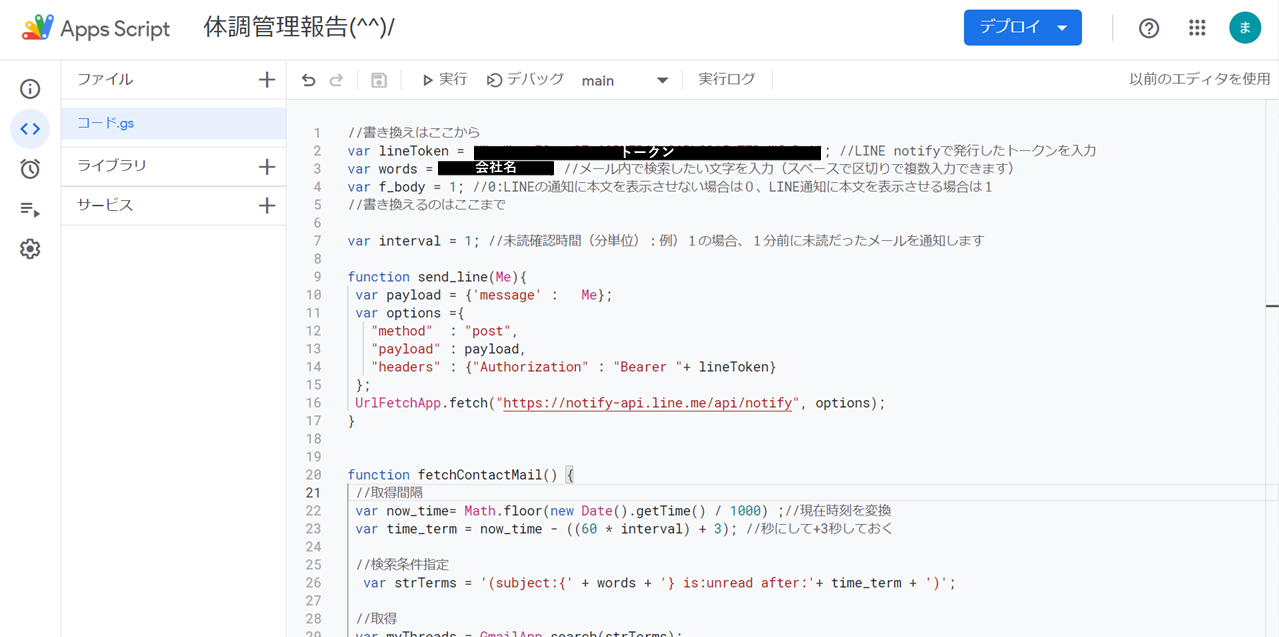The width and height of the screenshot is (1279, 637).
Task: Open the help menu
Action: click(x=1148, y=27)
